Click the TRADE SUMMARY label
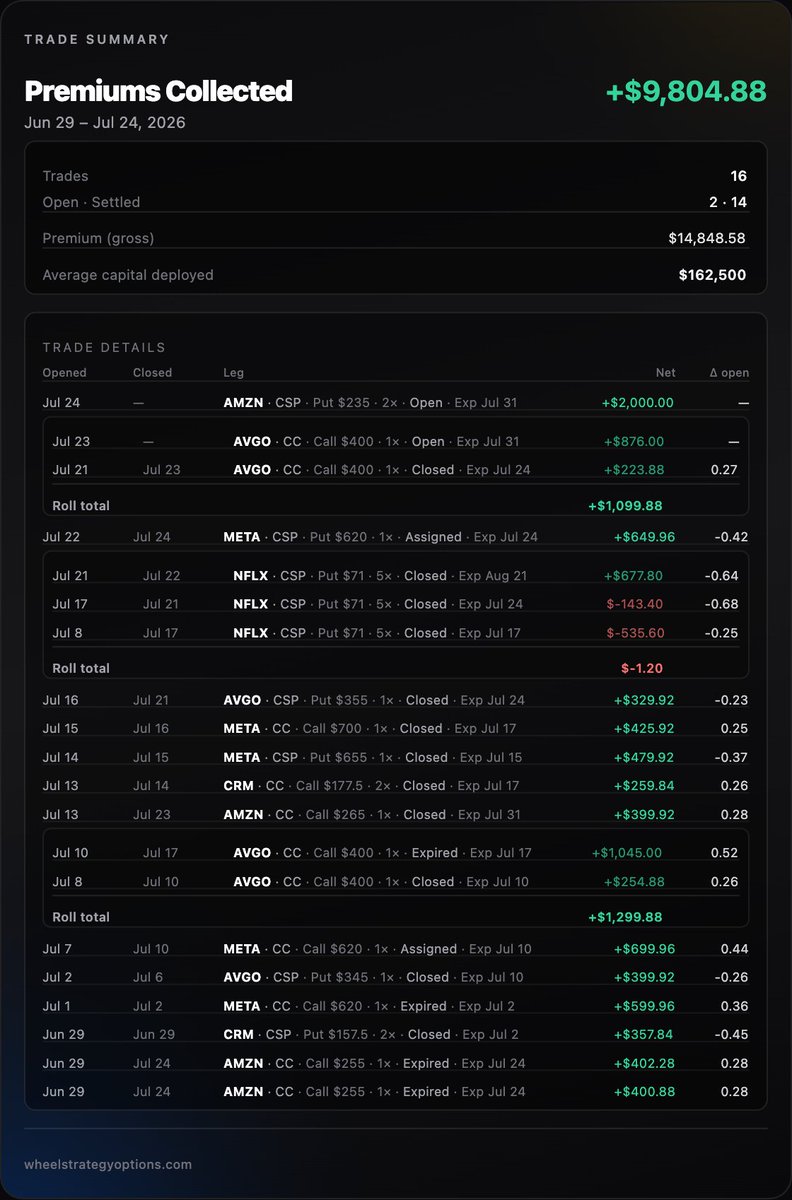This screenshot has height=1200, width=792. [x=97, y=40]
